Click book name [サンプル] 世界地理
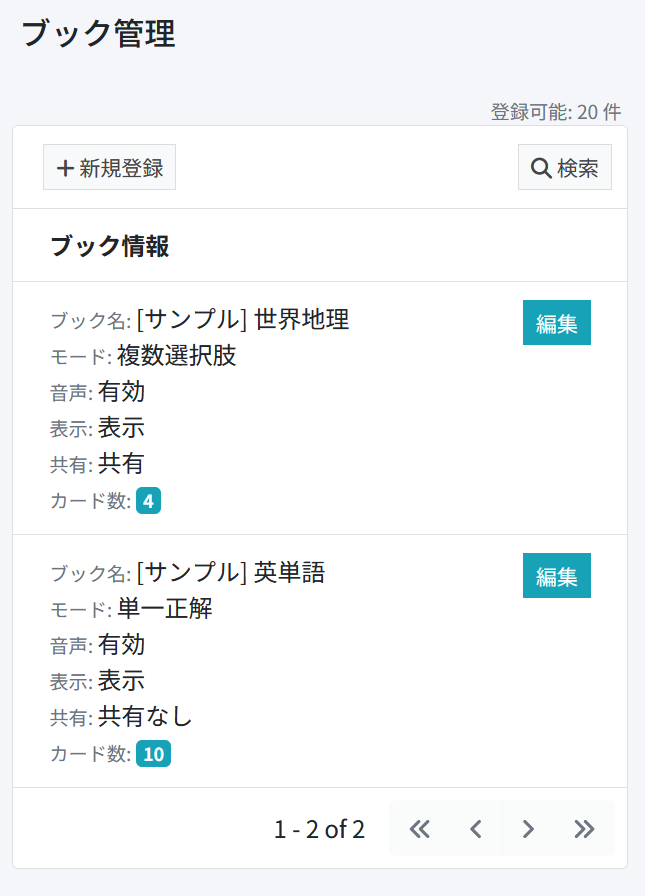Screen dimensions: 645x896 243,319
